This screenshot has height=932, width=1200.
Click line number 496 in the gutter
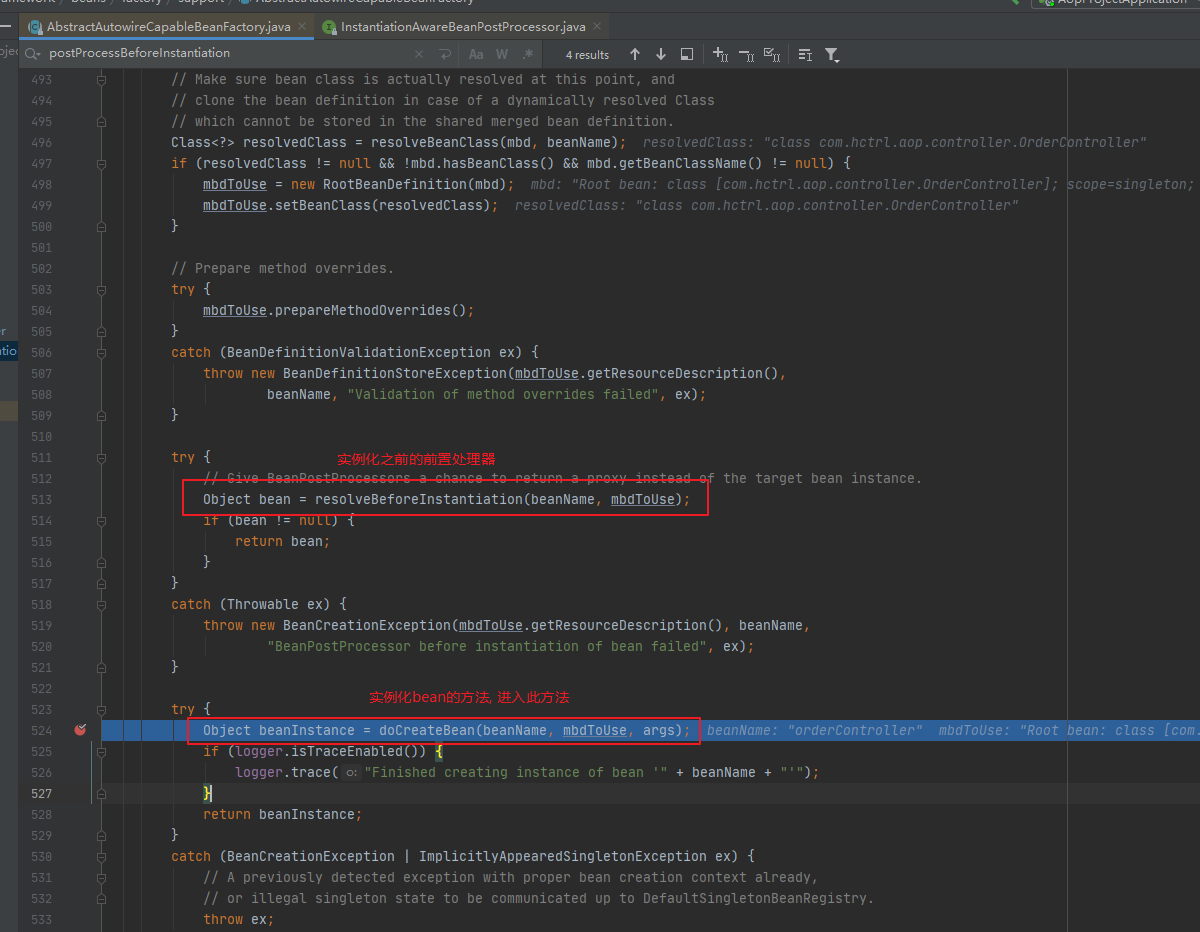tap(41, 142)
